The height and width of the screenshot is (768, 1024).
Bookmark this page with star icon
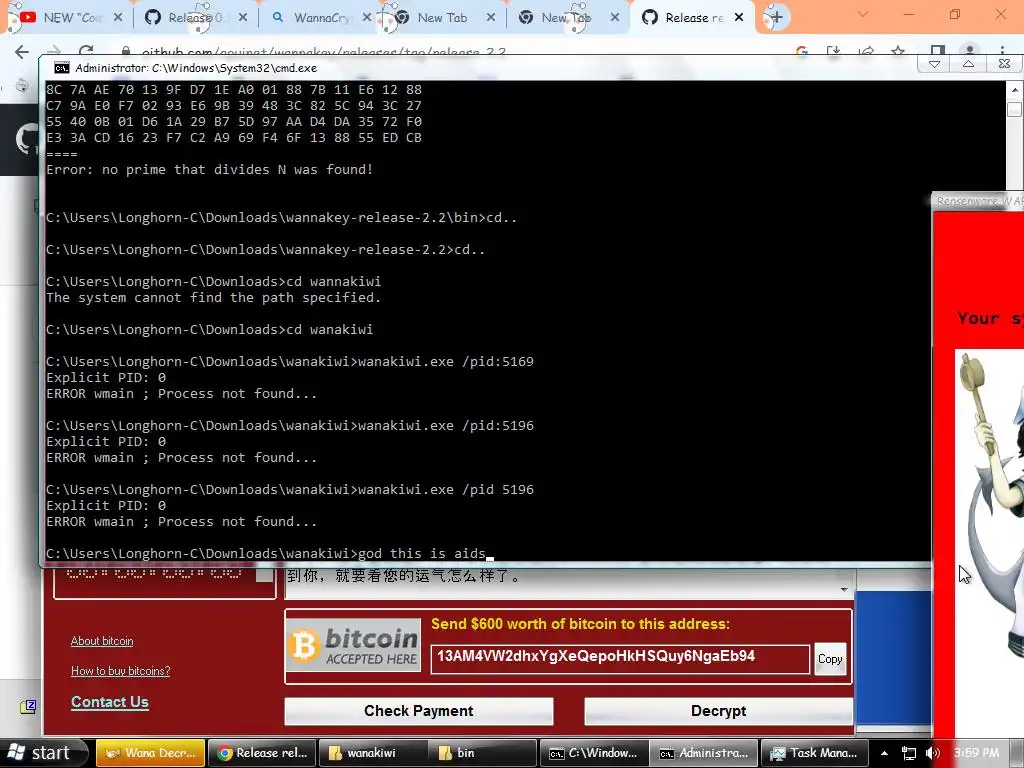899,50
